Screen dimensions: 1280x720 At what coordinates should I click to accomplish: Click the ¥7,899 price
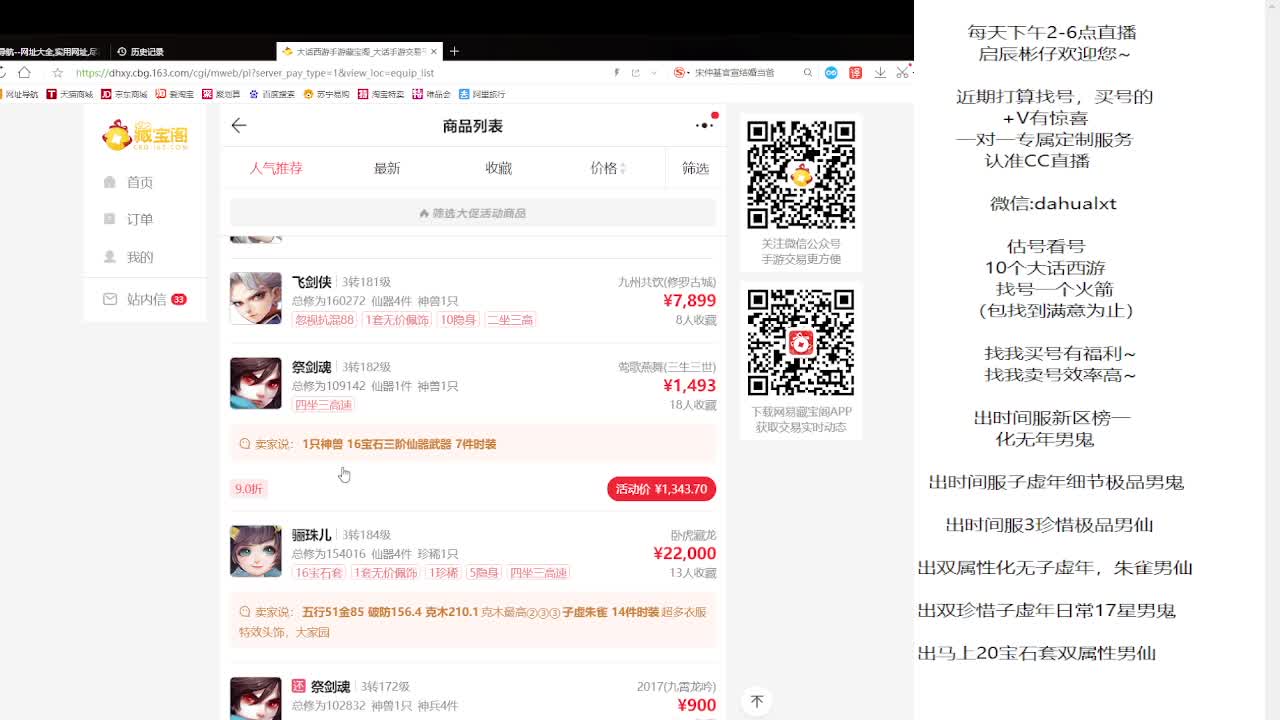point(689,300)
